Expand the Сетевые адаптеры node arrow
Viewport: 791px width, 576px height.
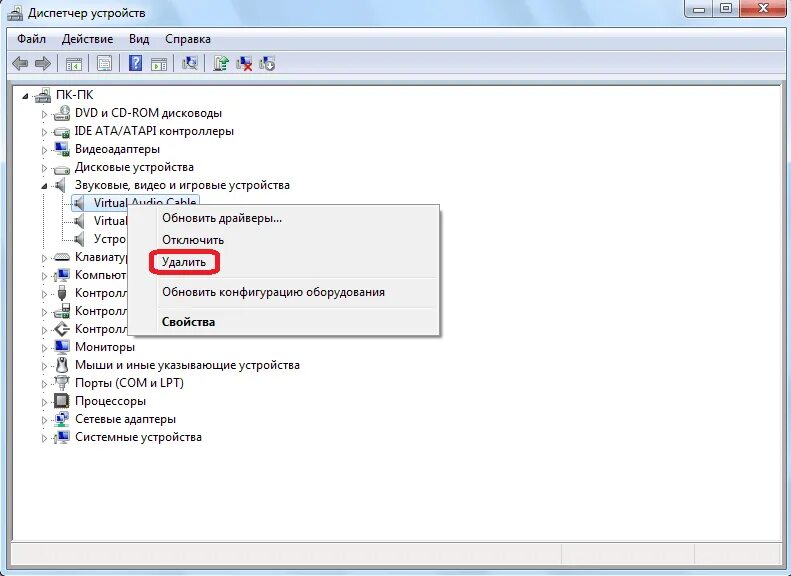tap(44, 420)
